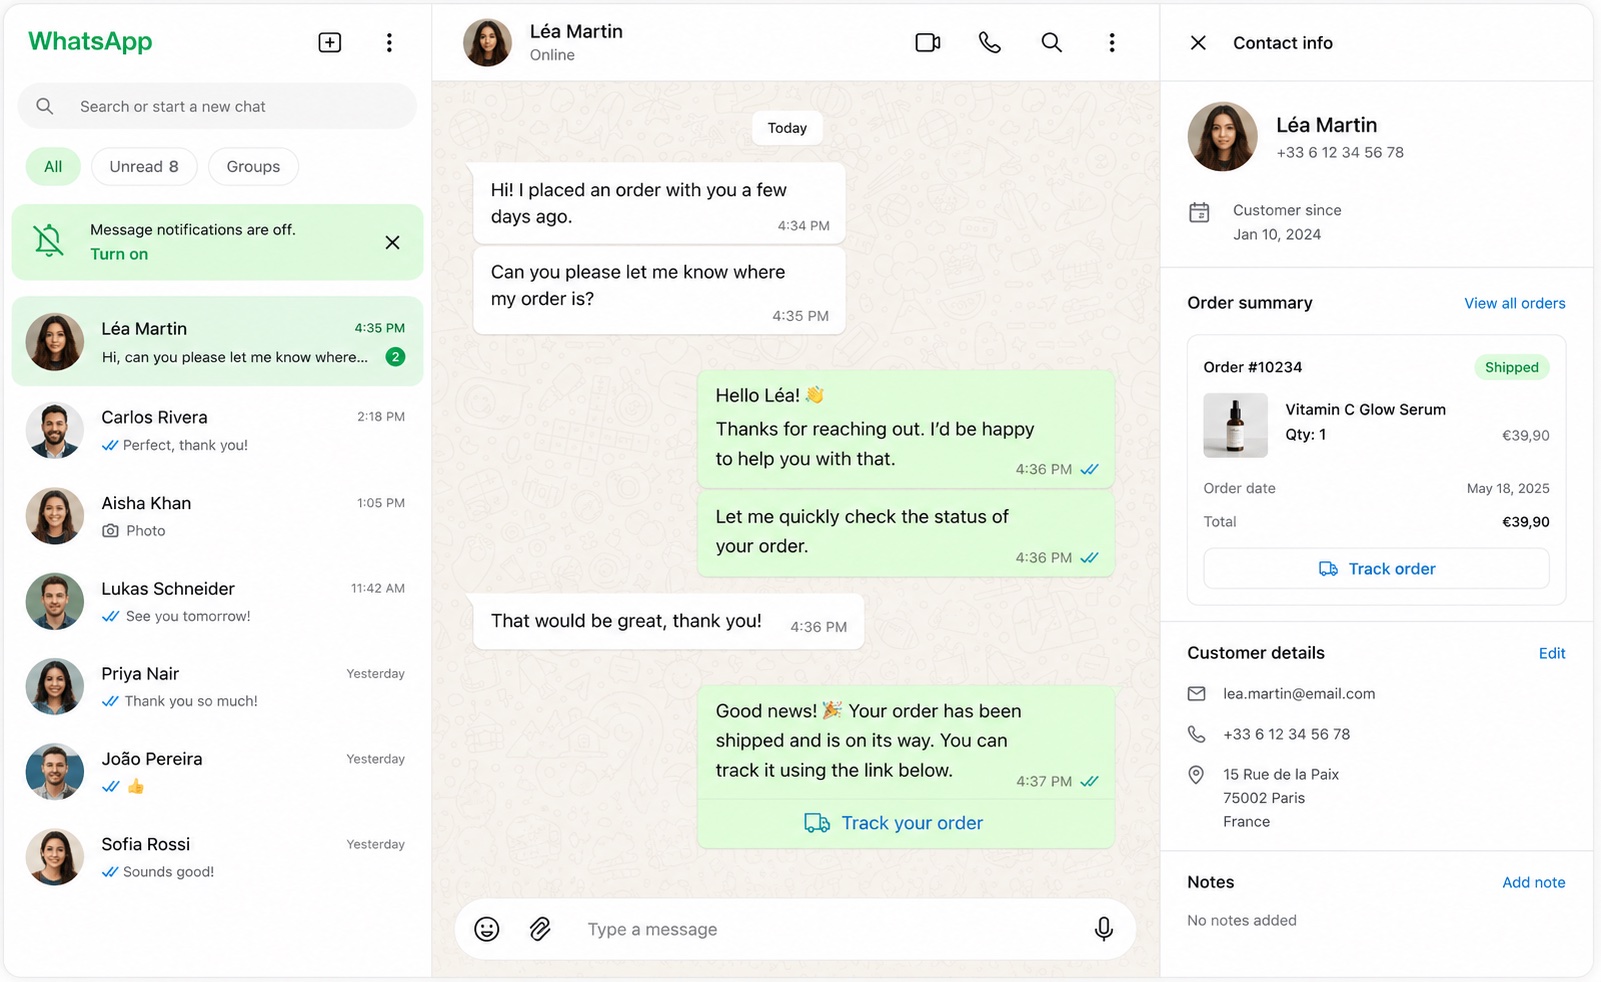Screen dimensions: 1601x982
Task: Edit the customer details
Action: click(x=1552, y=653)
